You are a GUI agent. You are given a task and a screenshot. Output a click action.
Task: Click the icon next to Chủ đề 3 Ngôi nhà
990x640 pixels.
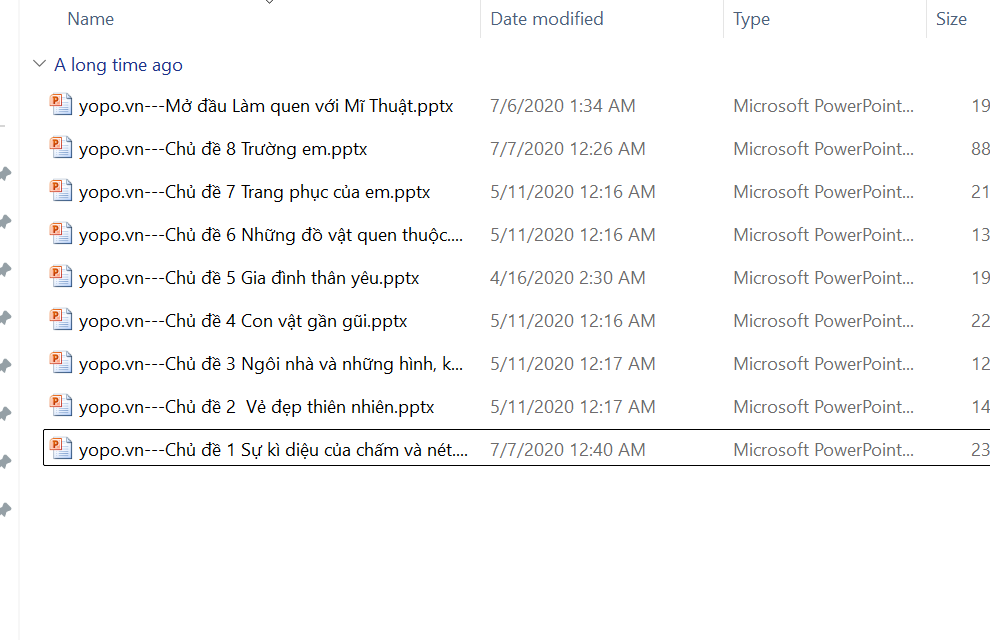pyautogui.click(x=62, y=363)
